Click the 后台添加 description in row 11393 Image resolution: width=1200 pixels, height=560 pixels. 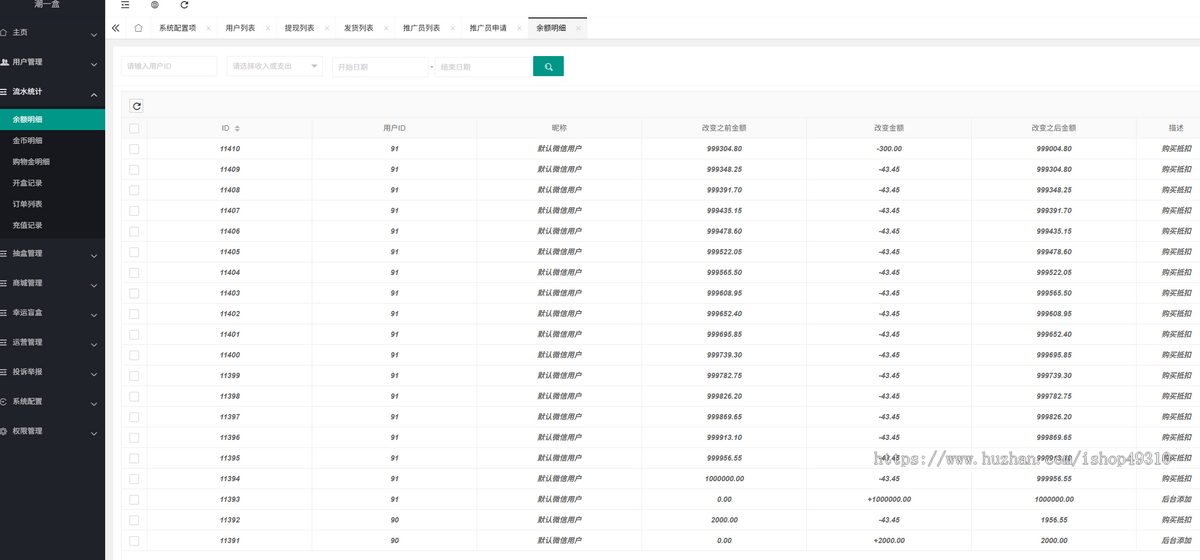[1176, 499]
